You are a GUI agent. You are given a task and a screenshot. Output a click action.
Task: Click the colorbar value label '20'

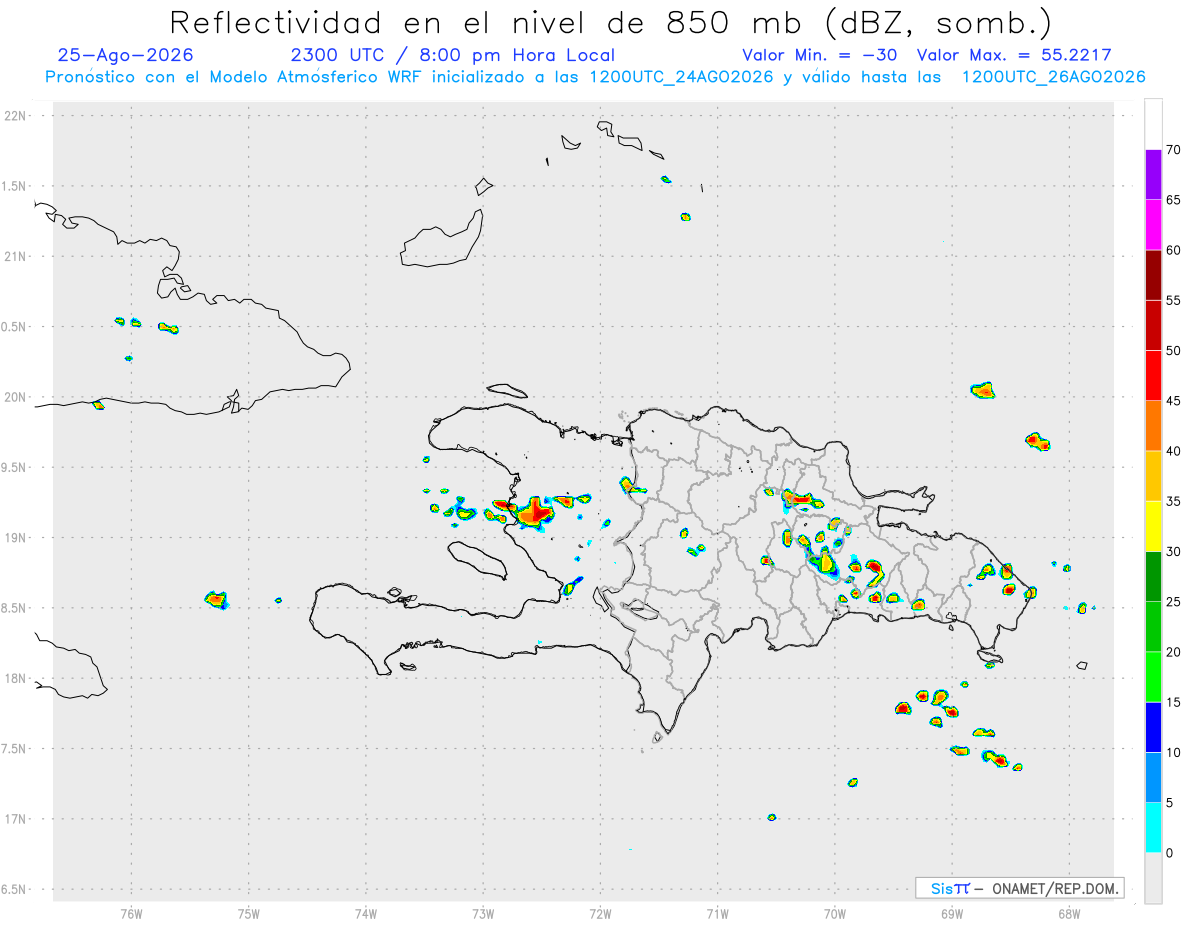point(1173,652)
